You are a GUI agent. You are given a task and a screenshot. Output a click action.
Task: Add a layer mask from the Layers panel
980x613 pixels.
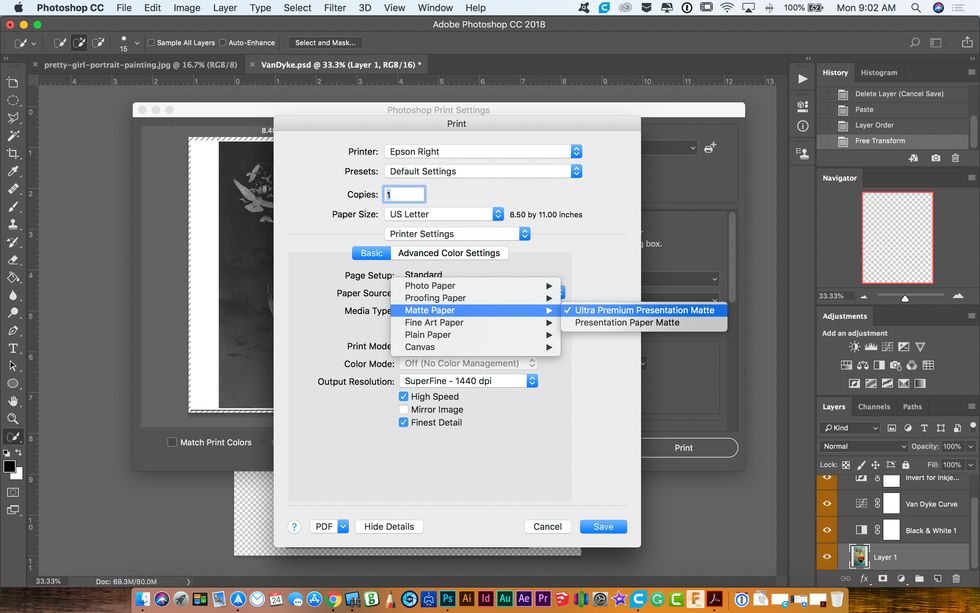[x=883, y=577]
